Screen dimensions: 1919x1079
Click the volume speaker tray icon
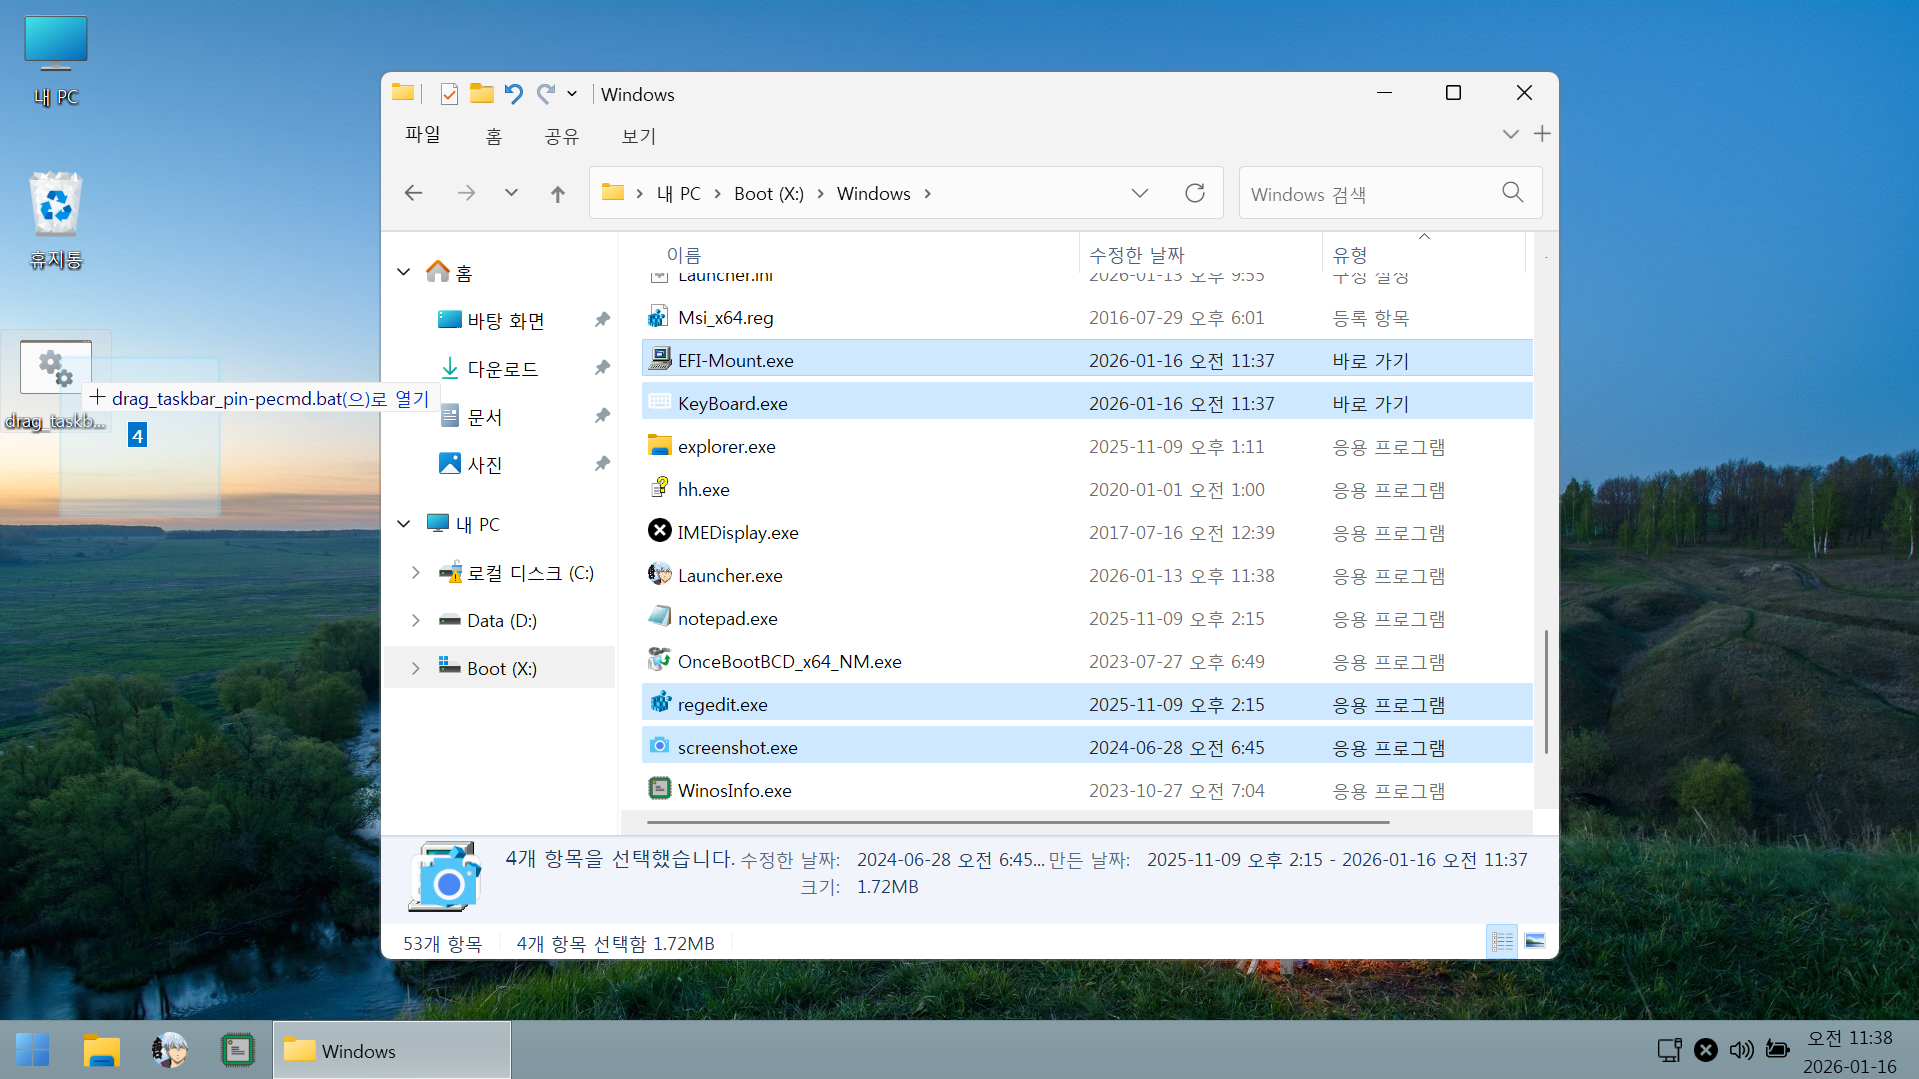1741,1049
